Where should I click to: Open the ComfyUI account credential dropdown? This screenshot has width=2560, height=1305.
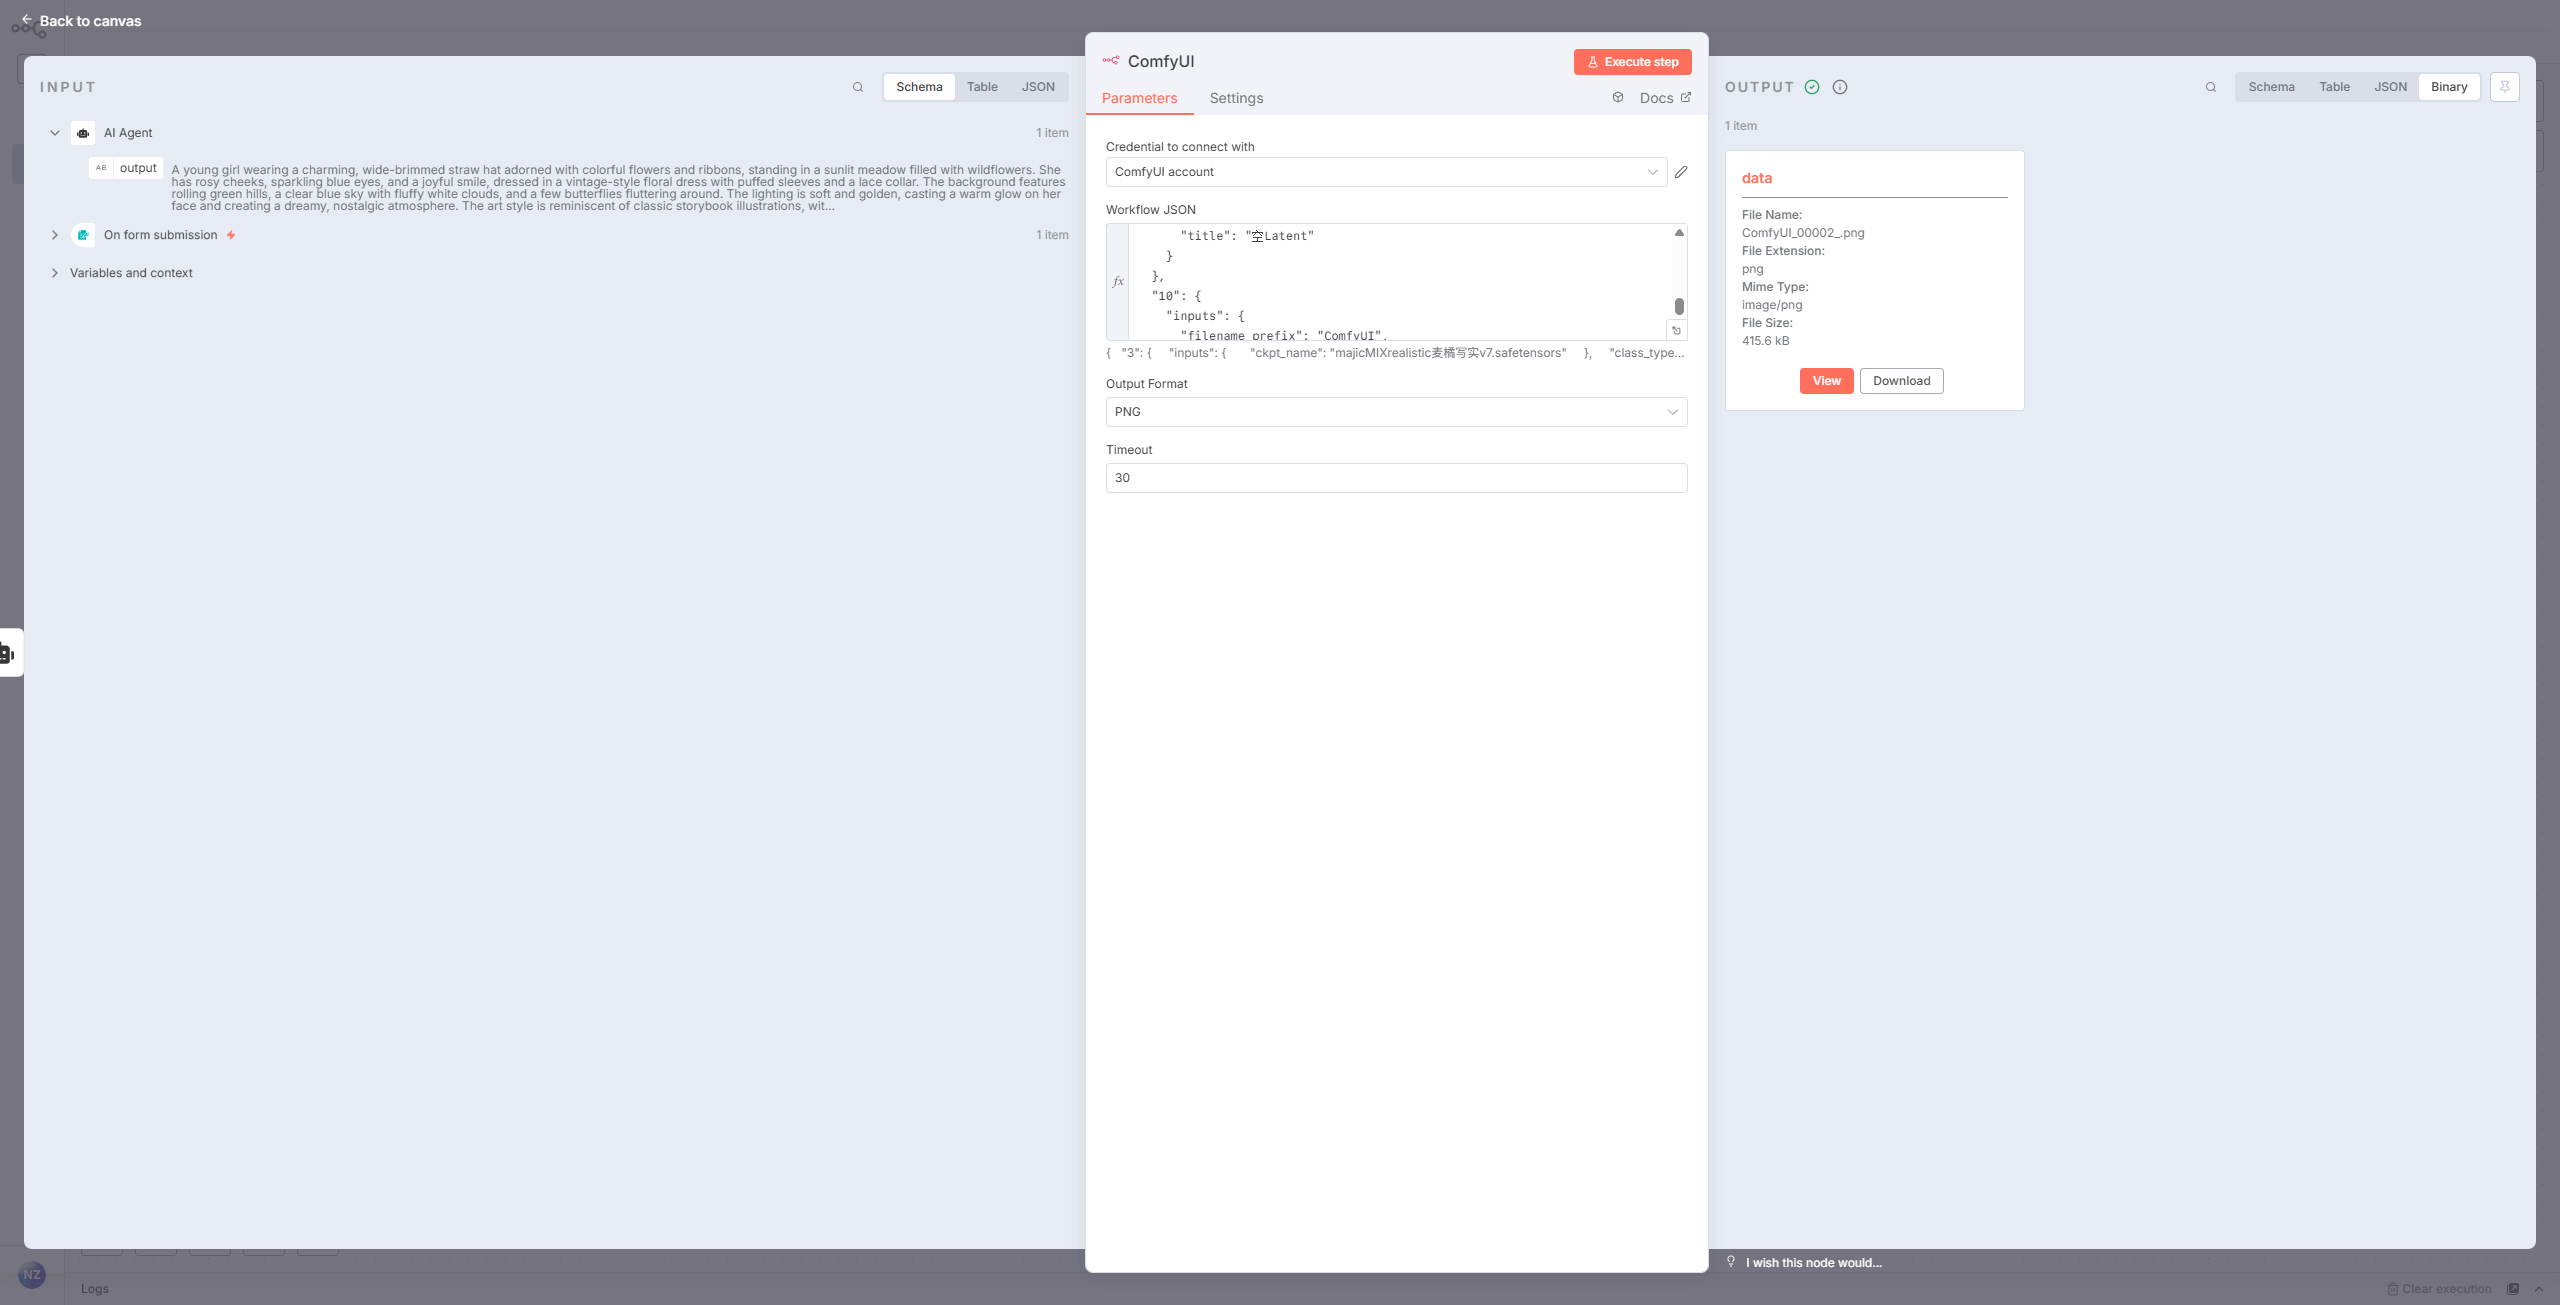point(1386,172)
